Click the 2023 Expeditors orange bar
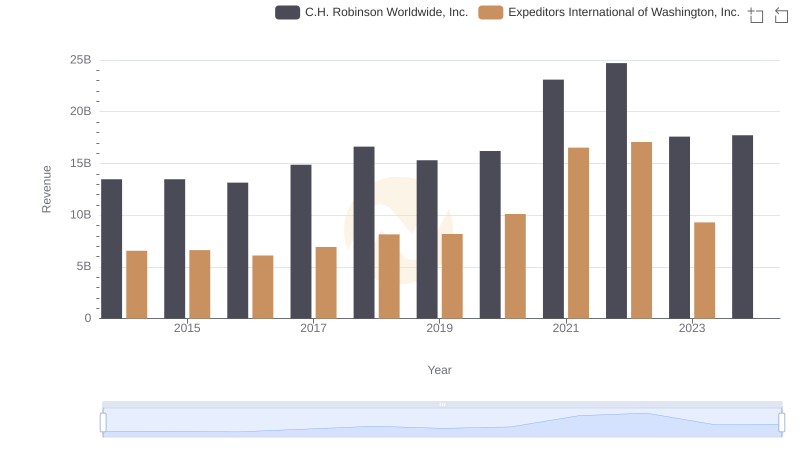Image resolution: width=800 pixels, height=461 pixels. click(705, 270)
